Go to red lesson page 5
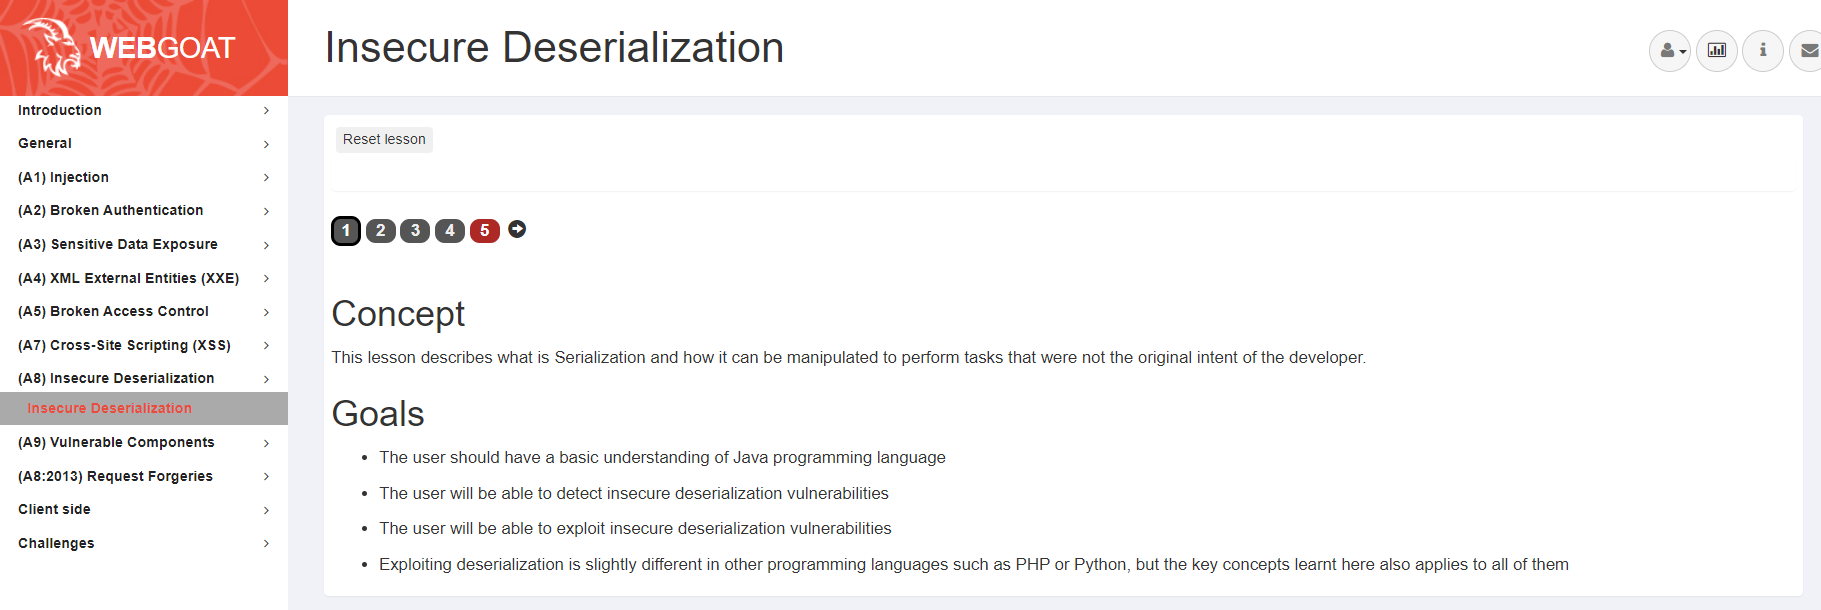Viewport: 1821px width, 610px height. tap(485, 231)
